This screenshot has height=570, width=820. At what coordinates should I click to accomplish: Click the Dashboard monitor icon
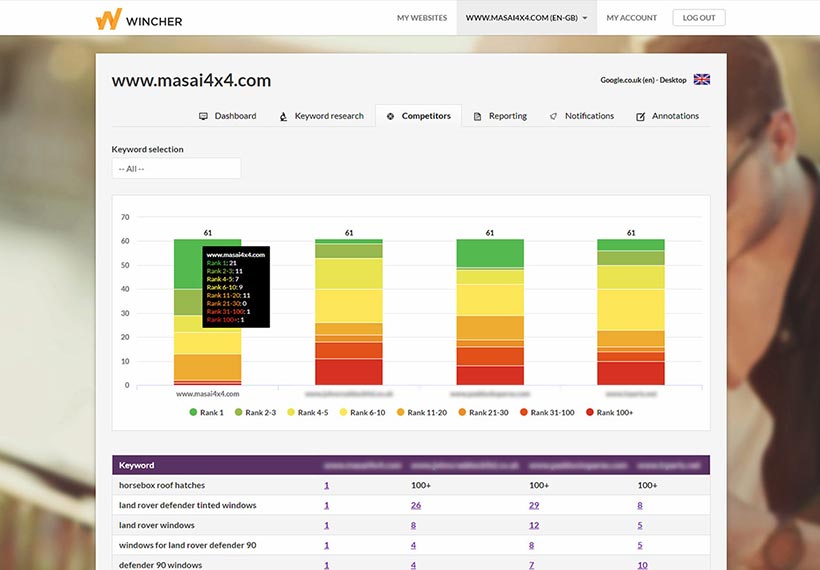click(203, 116)
